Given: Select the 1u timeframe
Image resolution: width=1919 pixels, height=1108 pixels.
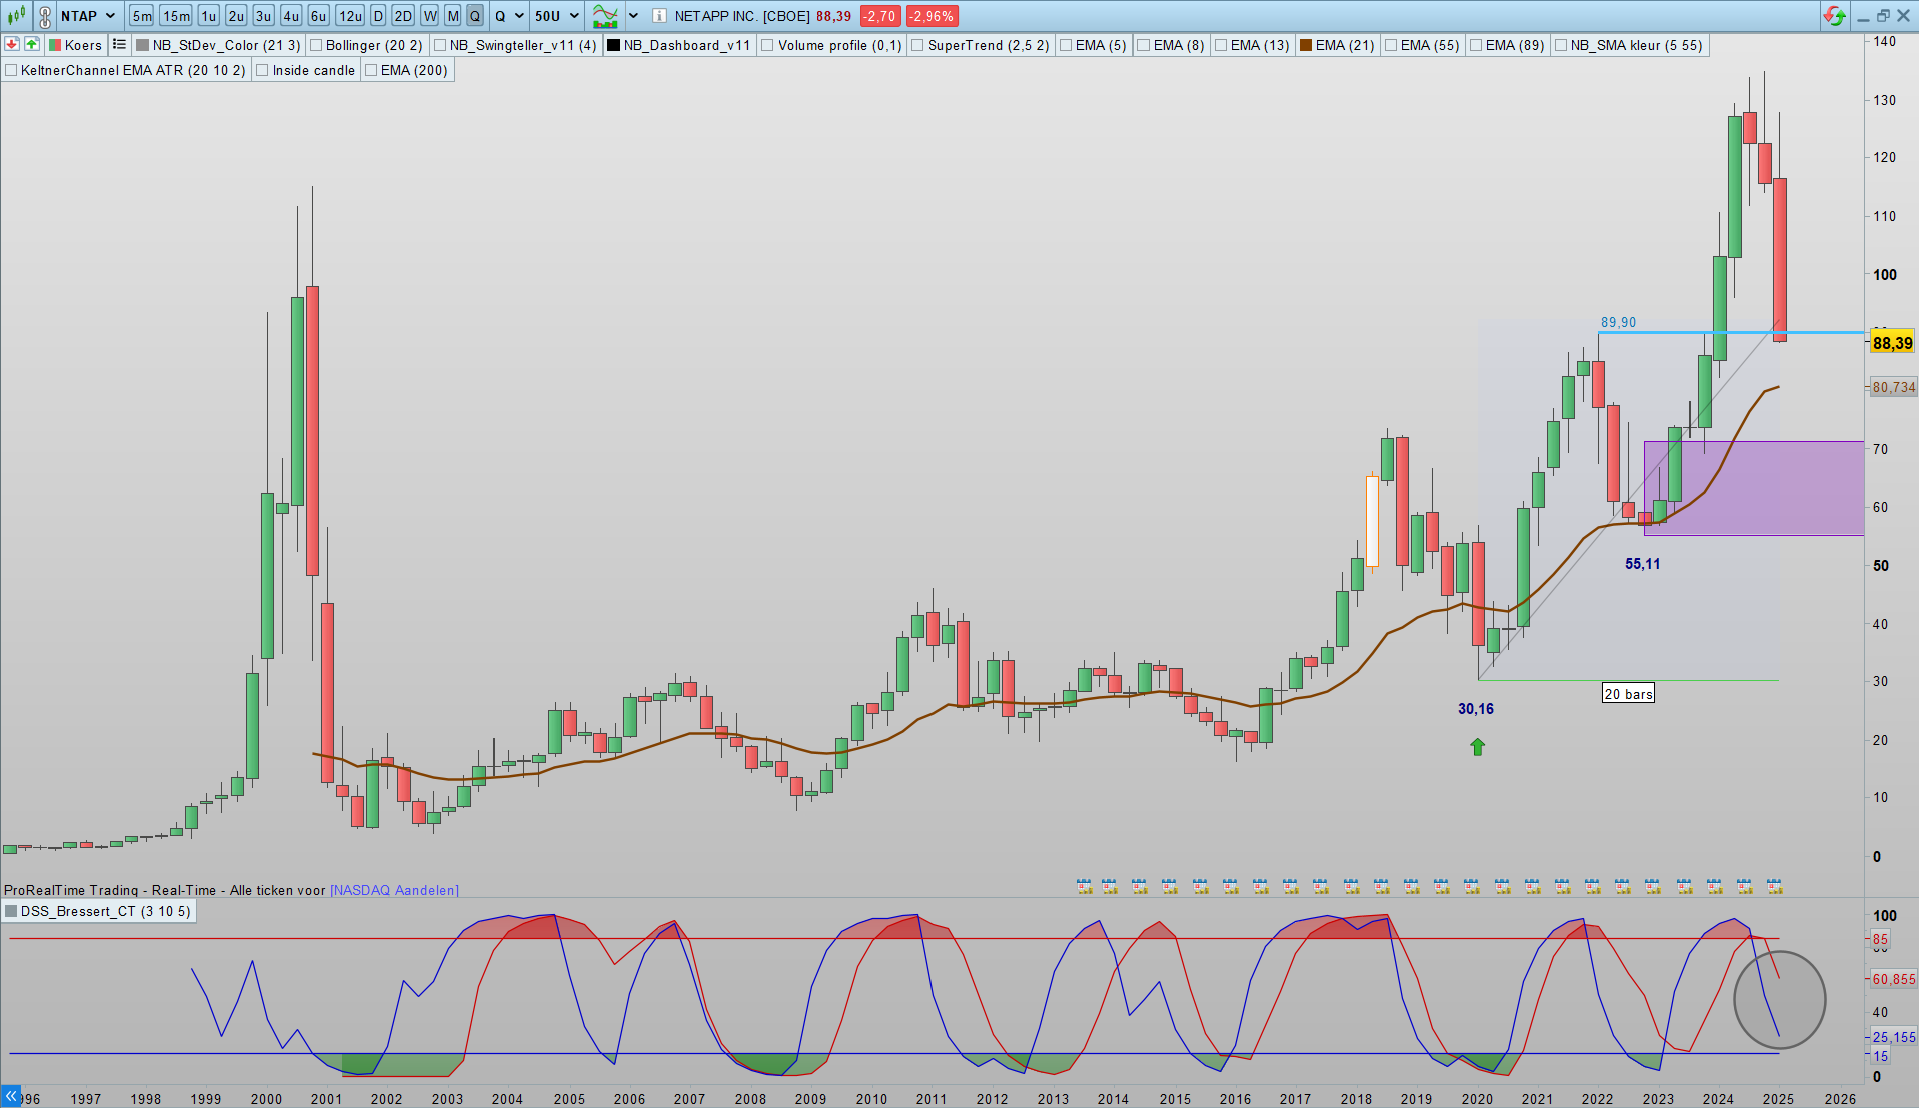Looking at the screenshot, I should [x=208, y=16].
